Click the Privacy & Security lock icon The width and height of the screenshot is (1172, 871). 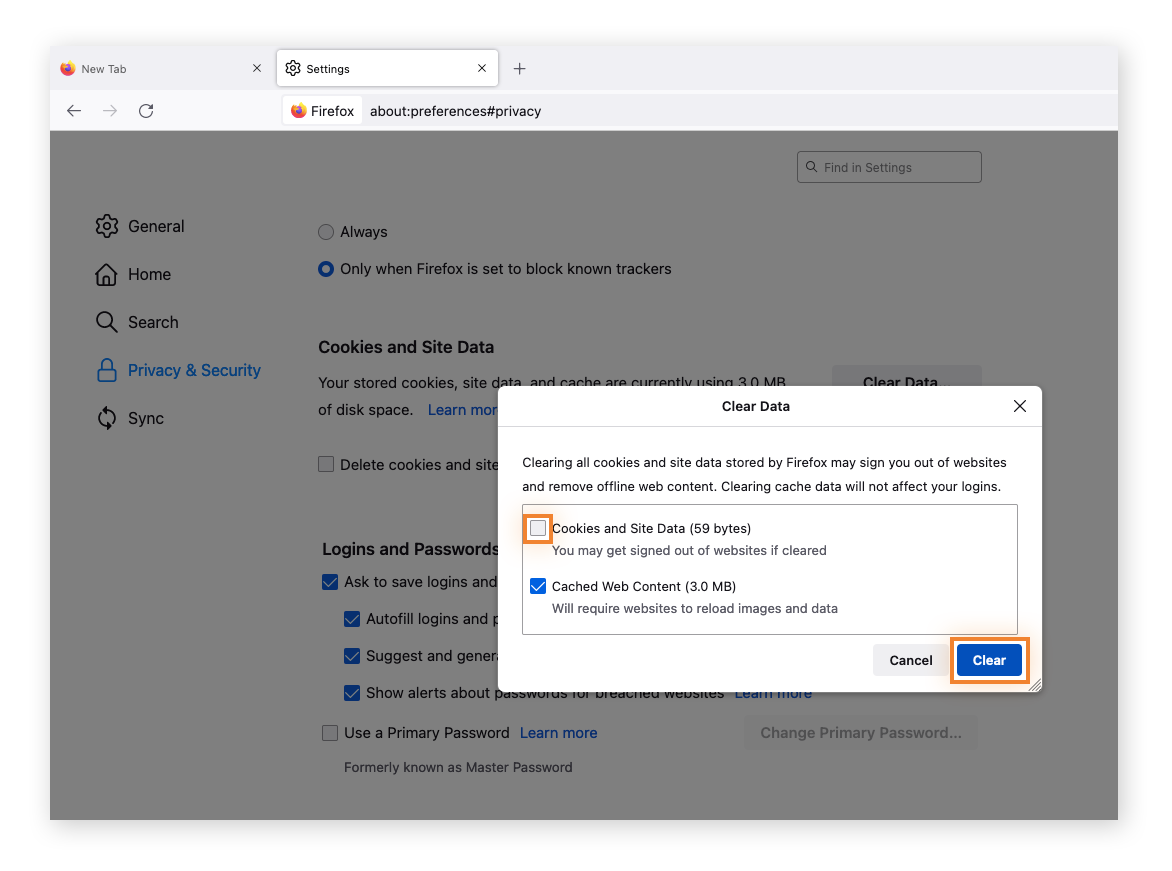pyautogui.click(x=106, y=370)
